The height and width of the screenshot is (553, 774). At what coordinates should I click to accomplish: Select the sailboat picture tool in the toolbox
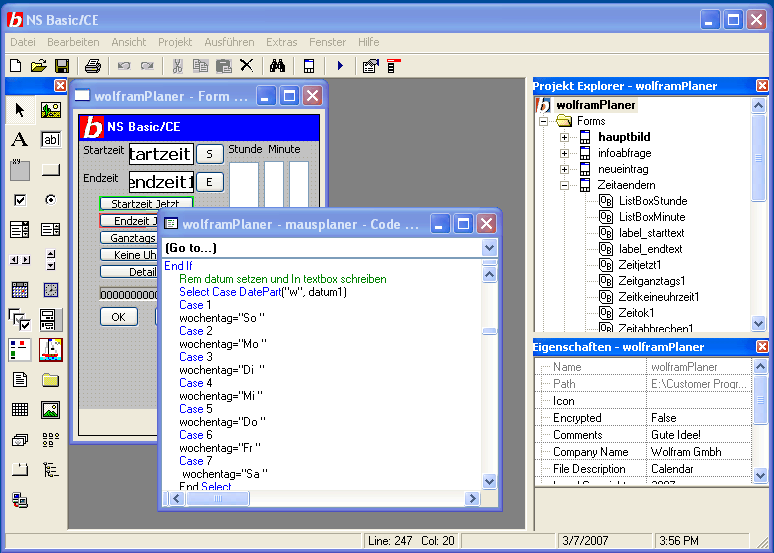pos(50,350)
